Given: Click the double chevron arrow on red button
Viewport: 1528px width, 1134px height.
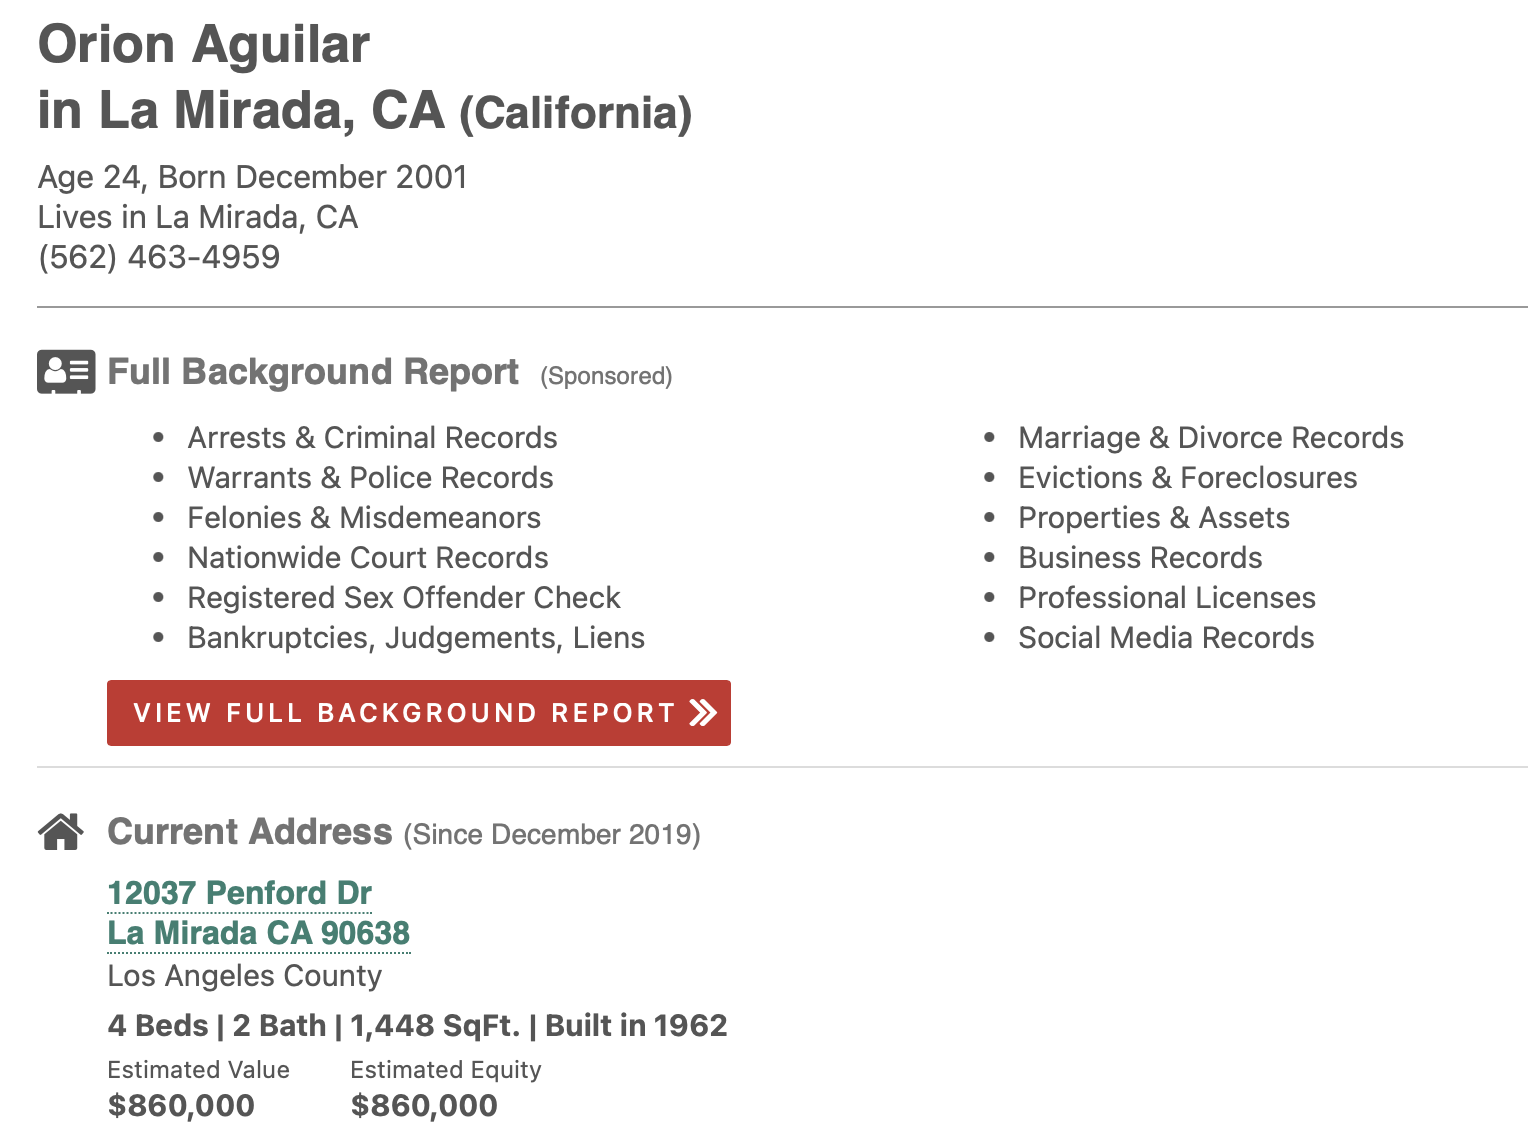Looking at the screenshot, I should point(703,712).
